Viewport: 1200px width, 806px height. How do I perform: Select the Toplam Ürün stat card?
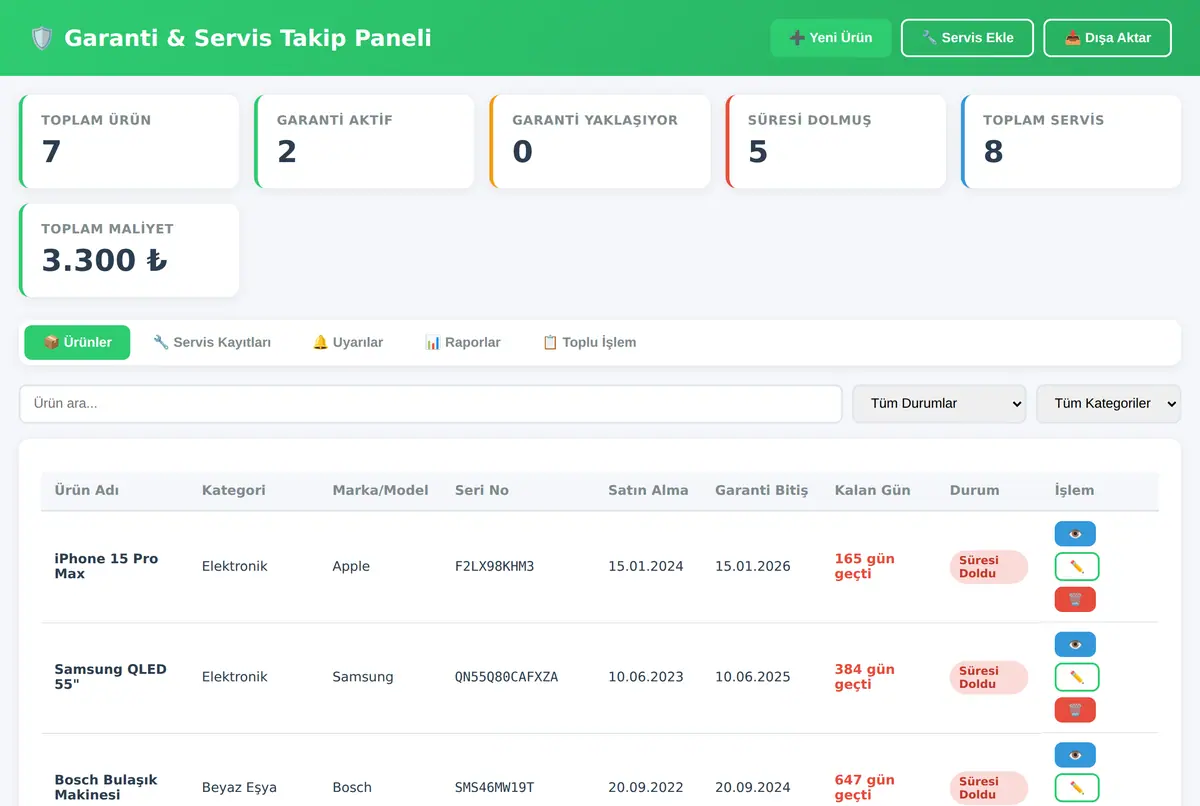click(129, 141)
